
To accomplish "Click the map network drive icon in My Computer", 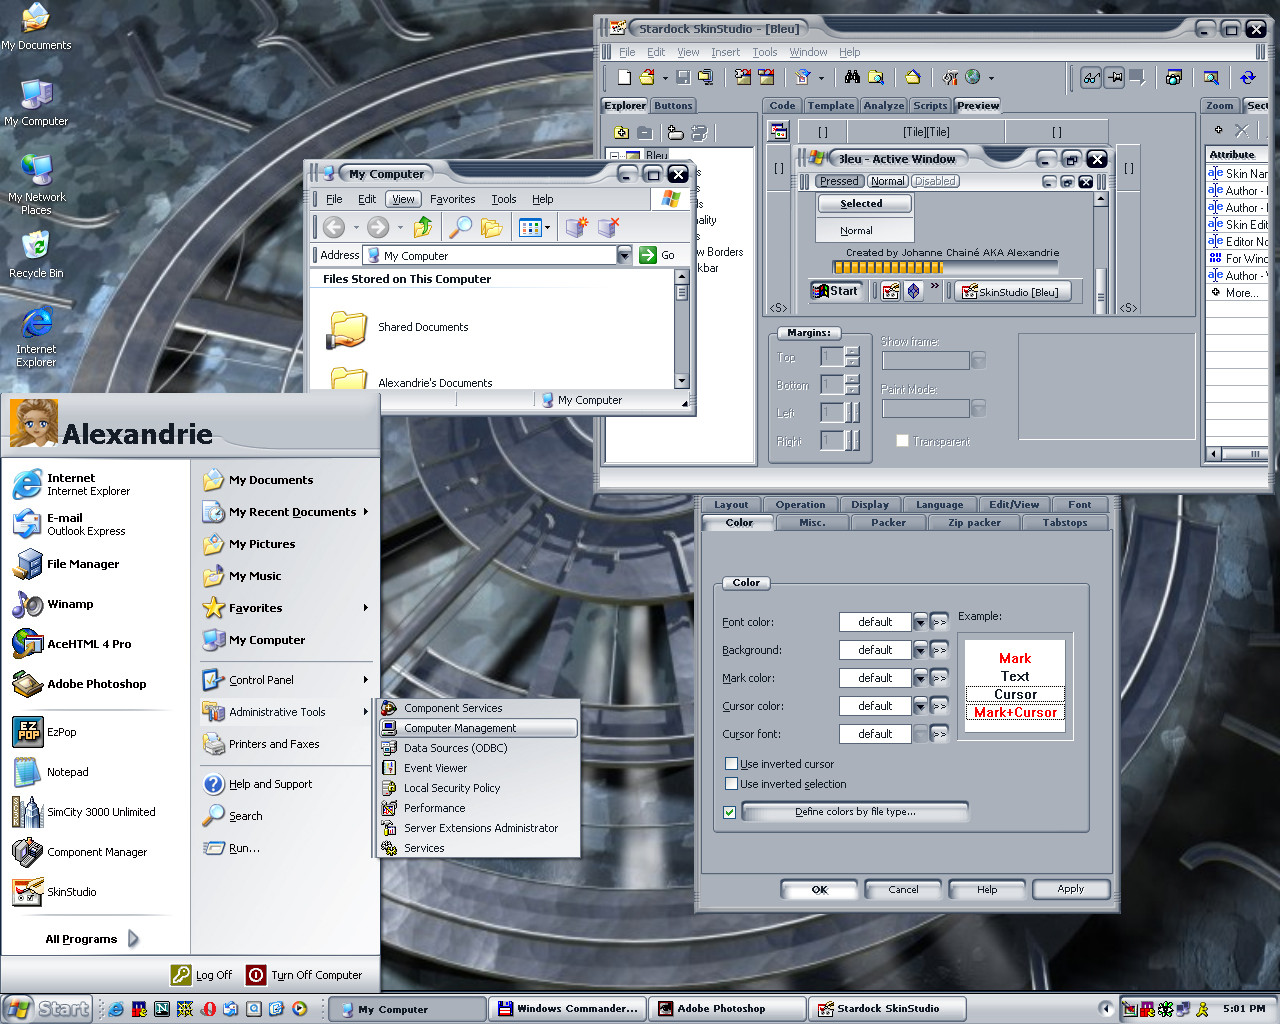I will coord(577,227).
